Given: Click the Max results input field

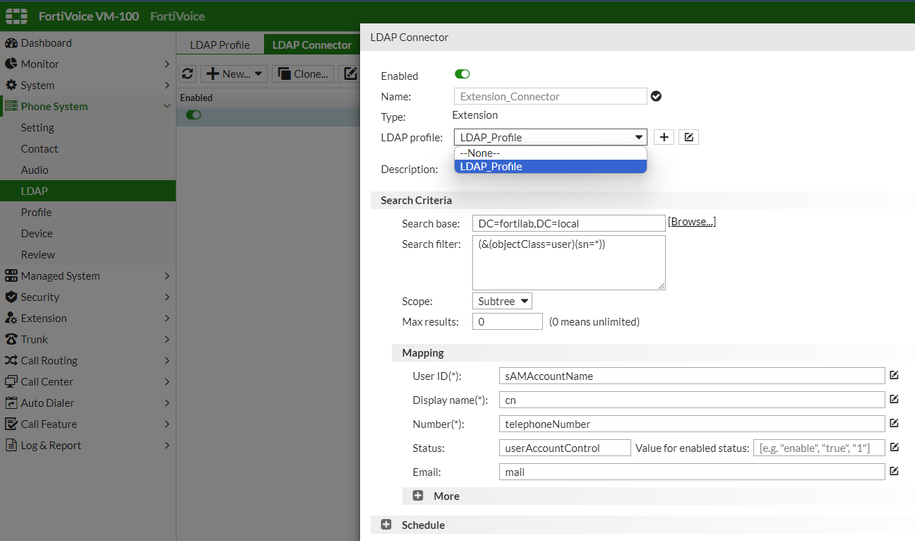Looking at the screenshot, I should click(x=507, y=322).
